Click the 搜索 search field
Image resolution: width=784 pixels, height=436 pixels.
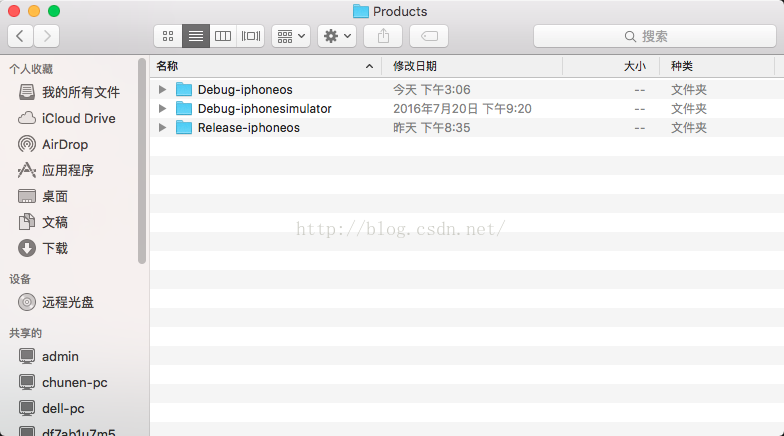click(x=655, y=36)
